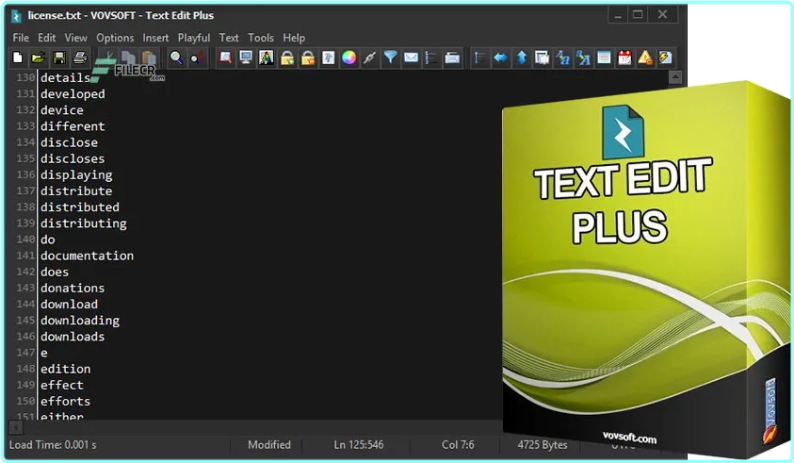The height and width of the screenshot is (463, 794).
Task: Click the vertical double-arrow icon
Action: (522, 58)
